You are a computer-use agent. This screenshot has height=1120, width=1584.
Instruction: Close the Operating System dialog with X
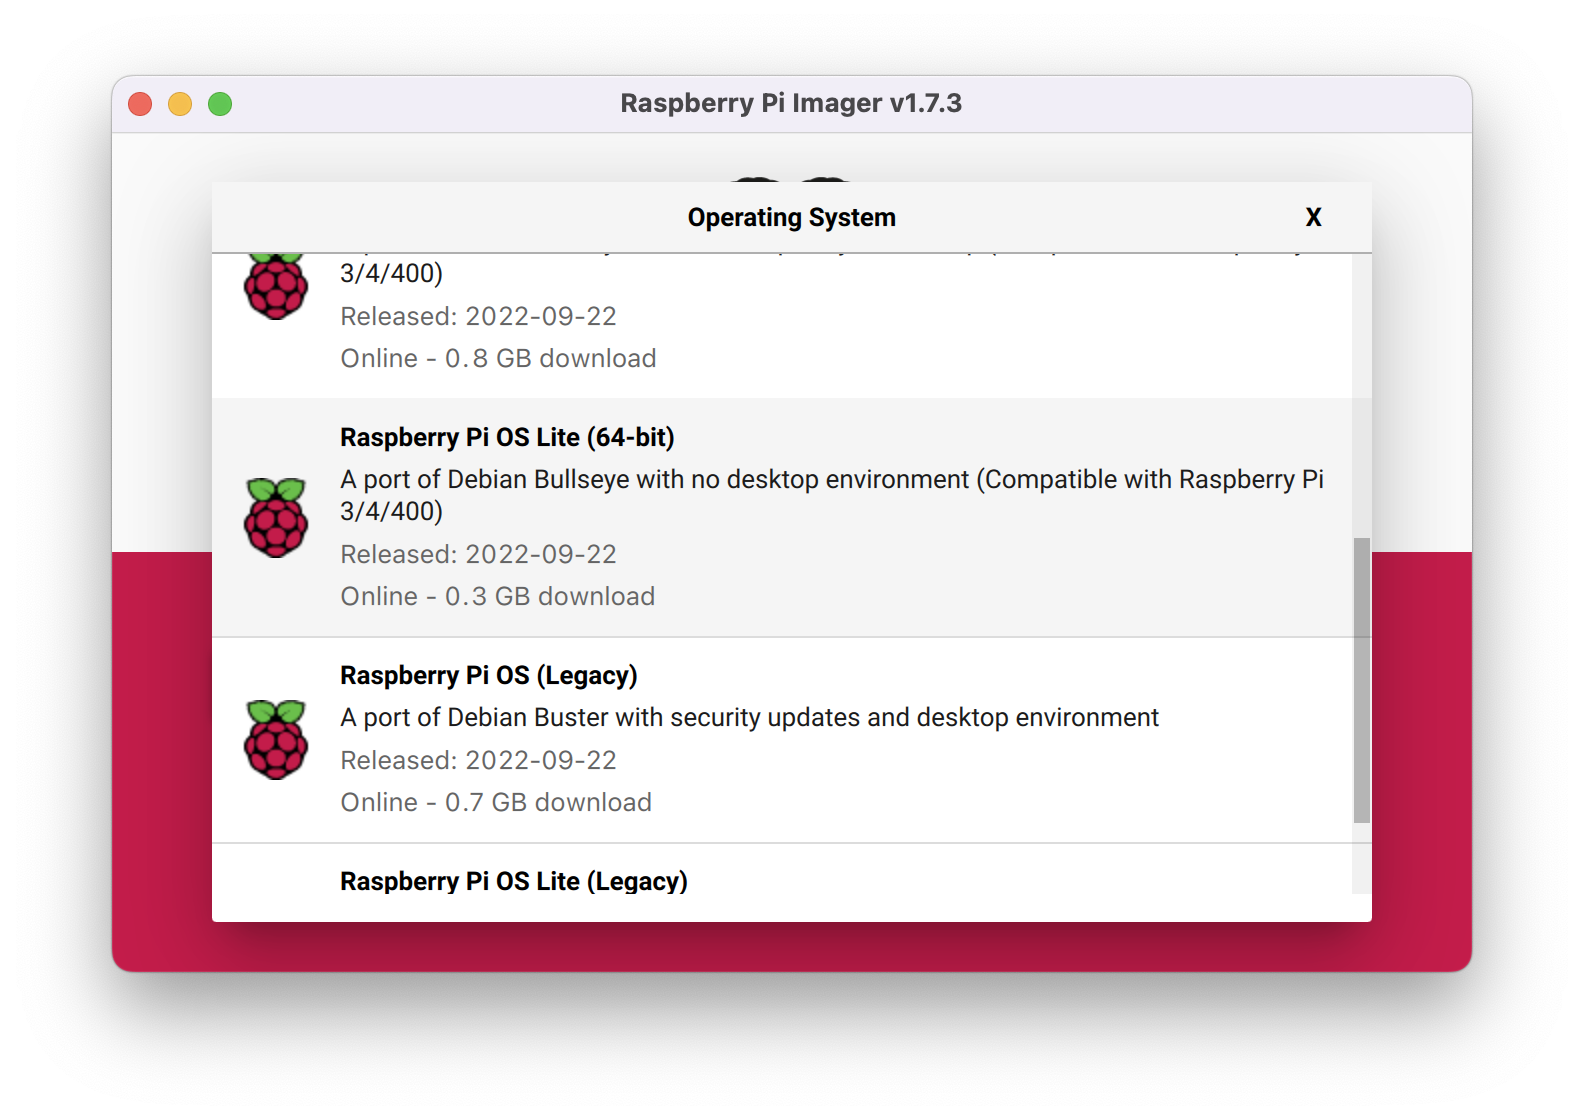click(x=1313, y=217)
